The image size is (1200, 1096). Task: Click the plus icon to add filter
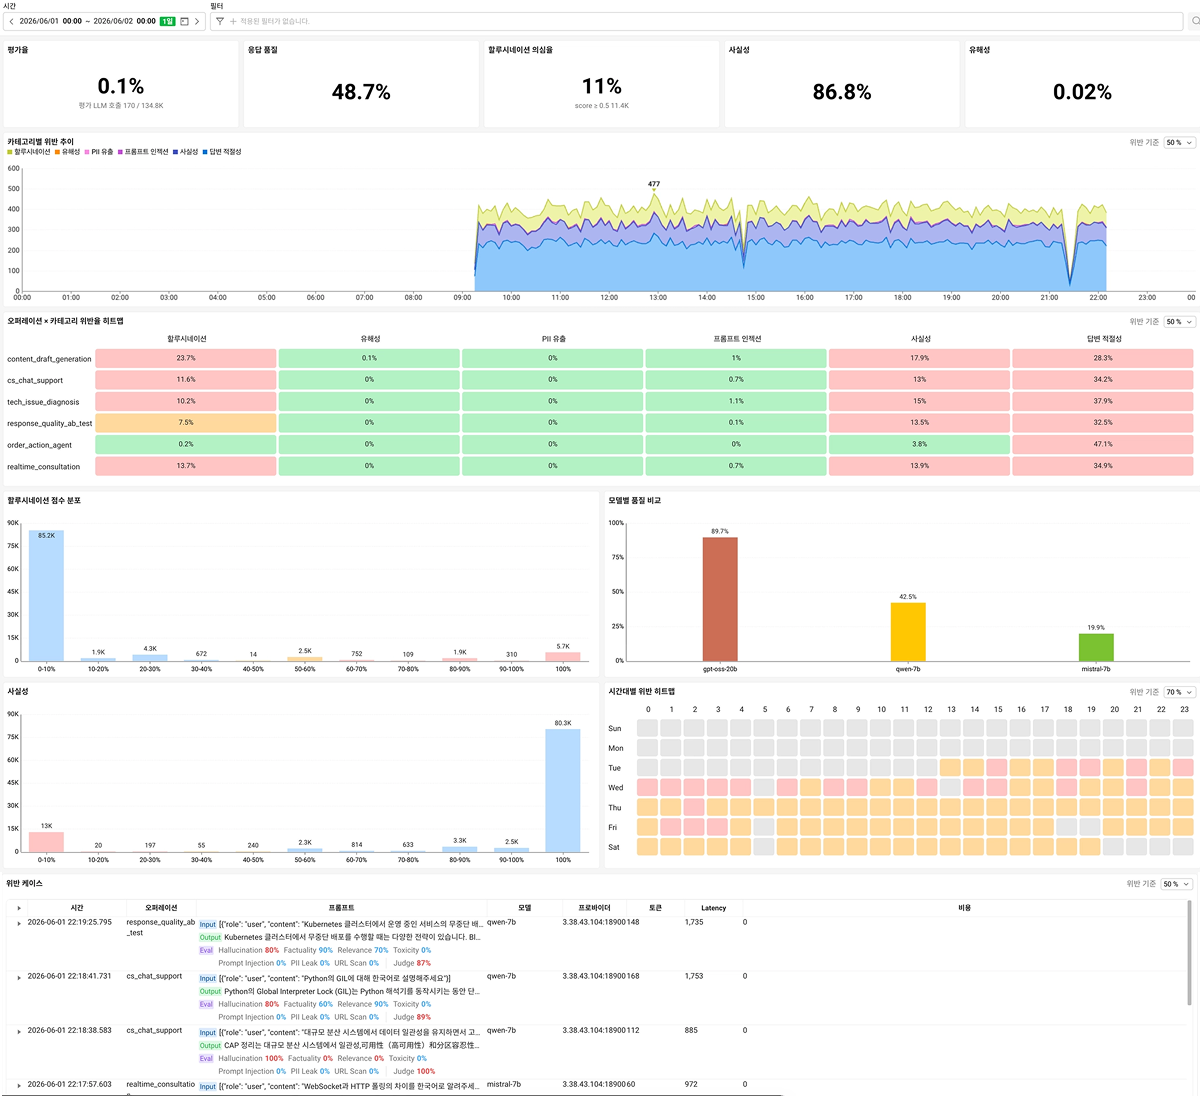pos(233,21)
